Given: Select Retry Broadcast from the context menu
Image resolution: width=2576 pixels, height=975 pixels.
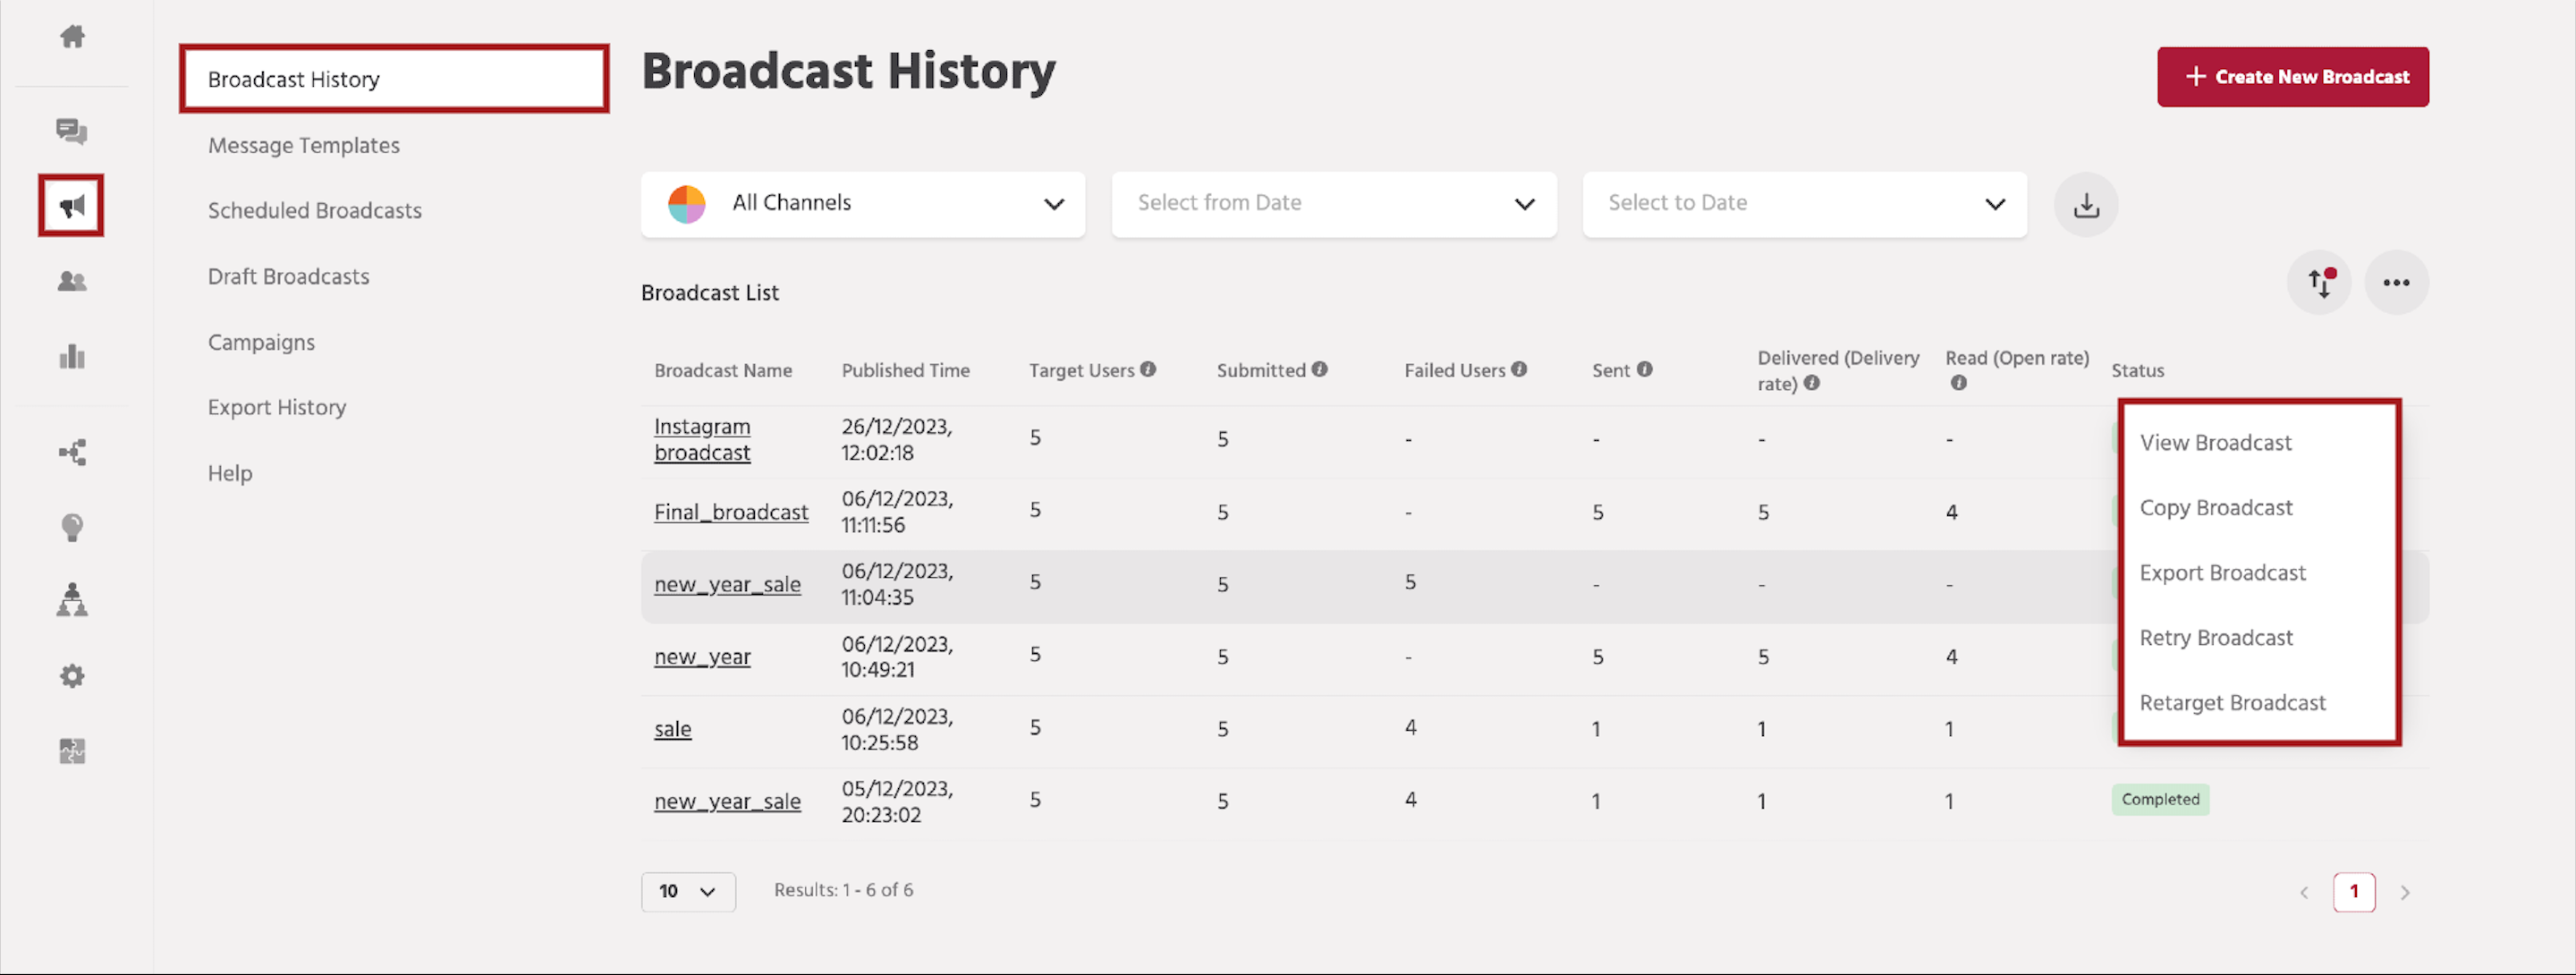Looking at the screenshot, I should pos(2216,637).
